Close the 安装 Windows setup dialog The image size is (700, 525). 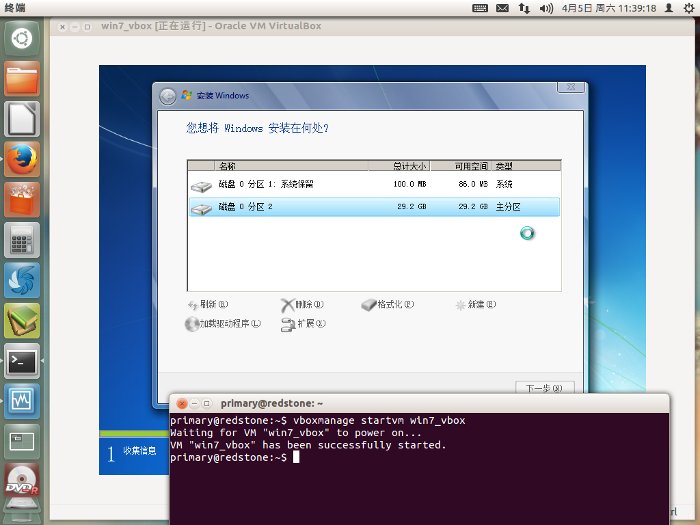coord(571,87)
